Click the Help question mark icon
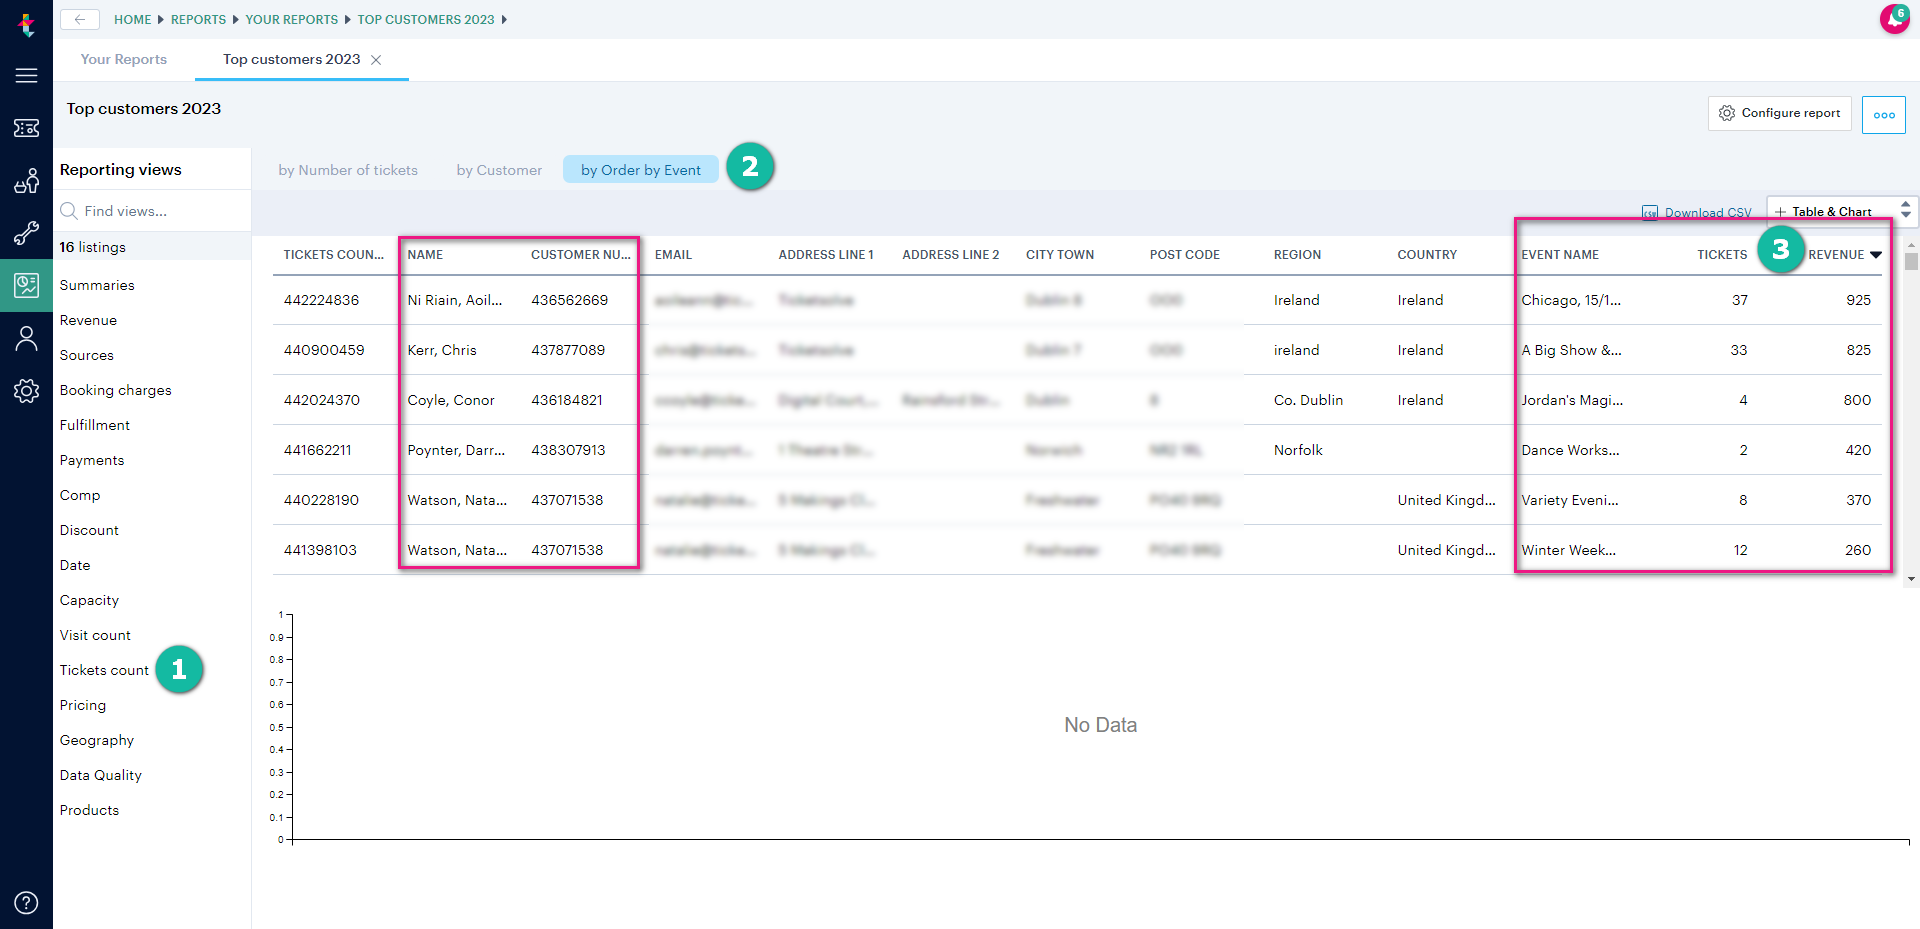 [26, 902]
